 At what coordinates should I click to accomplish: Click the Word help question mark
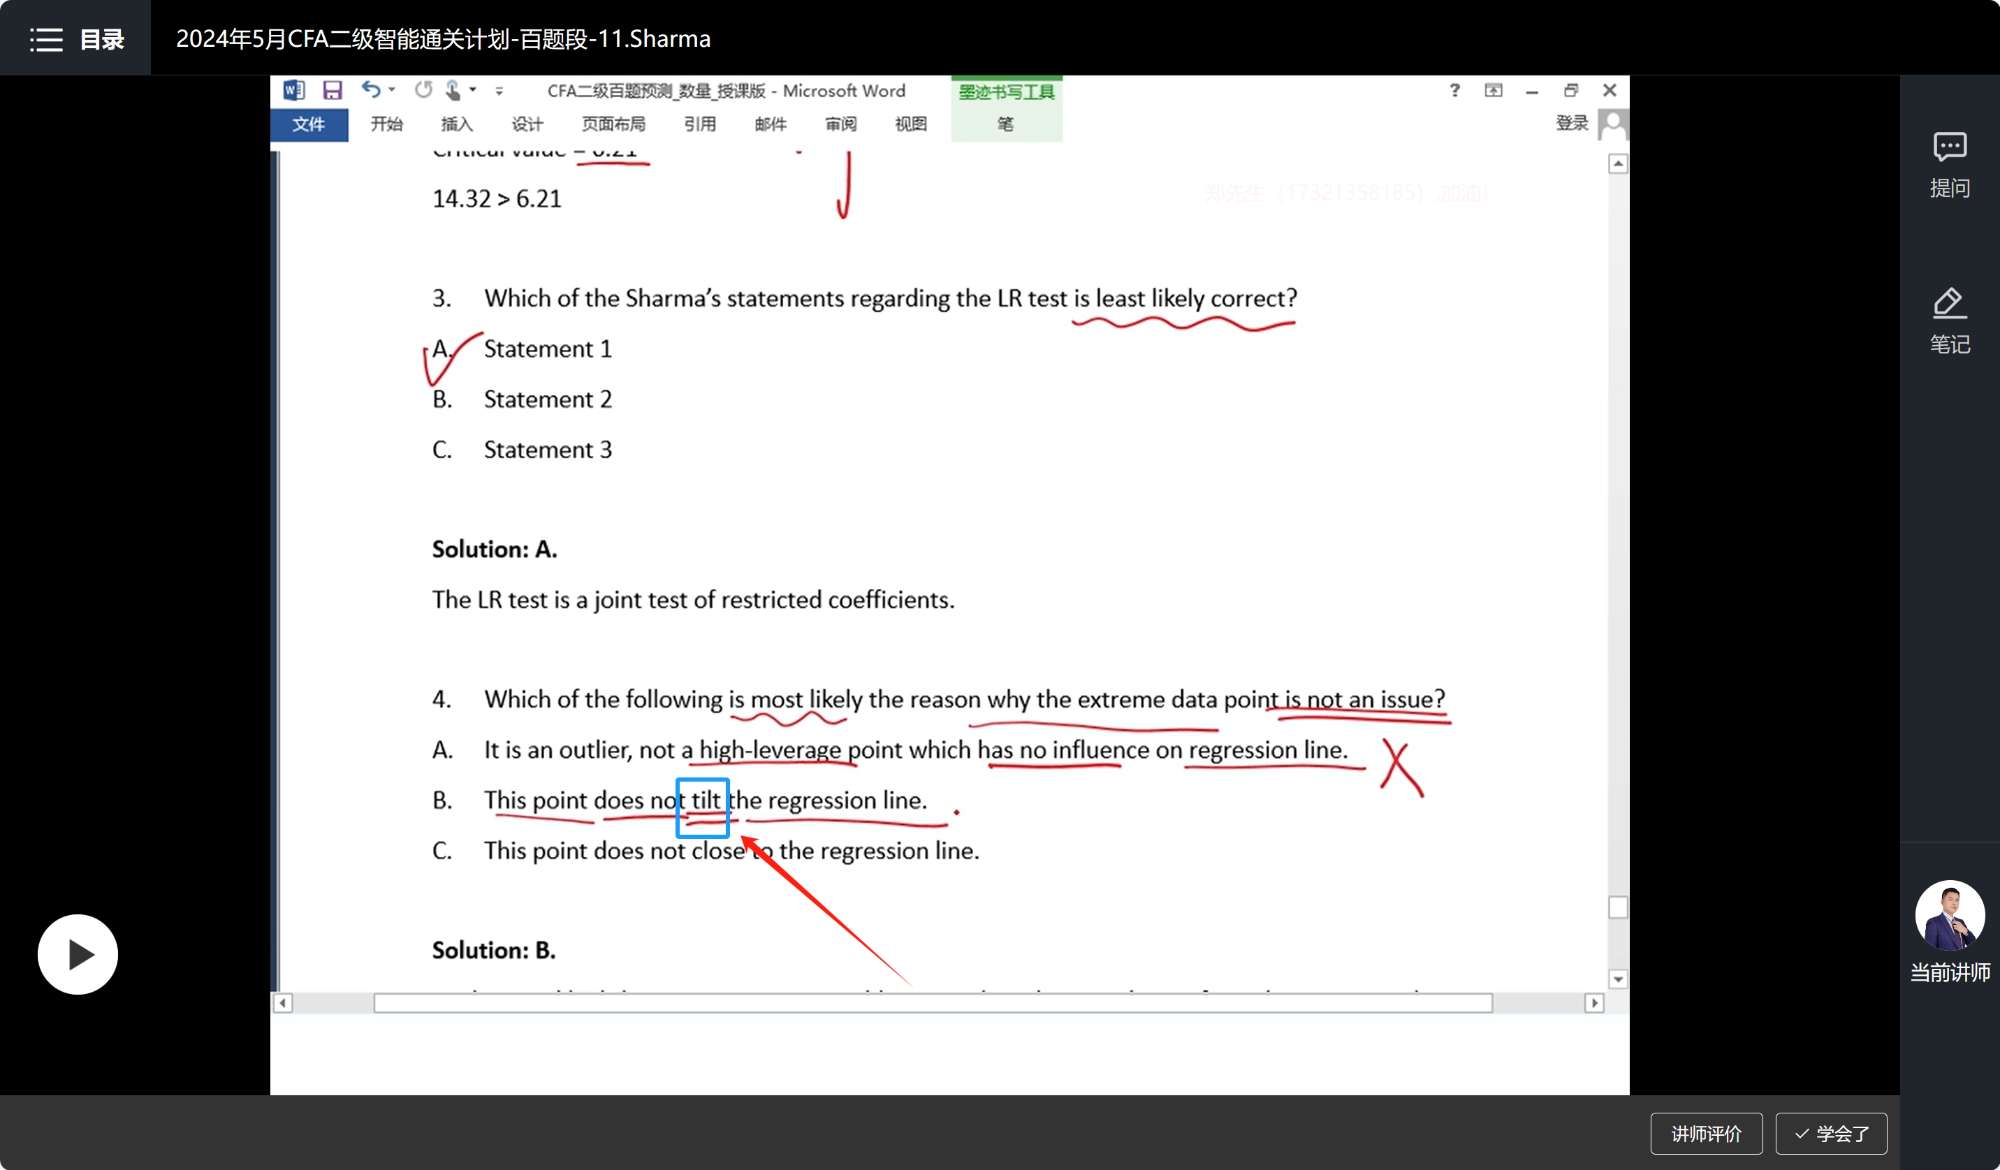1454,90
